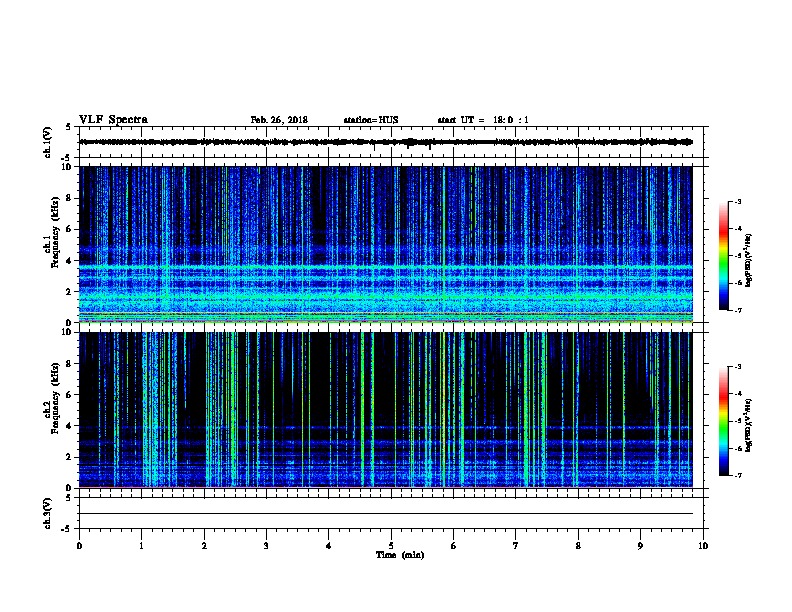Click the ch.2 color scale bar
The width and height of the screenshot is (792, 612).
coord(723,421)
